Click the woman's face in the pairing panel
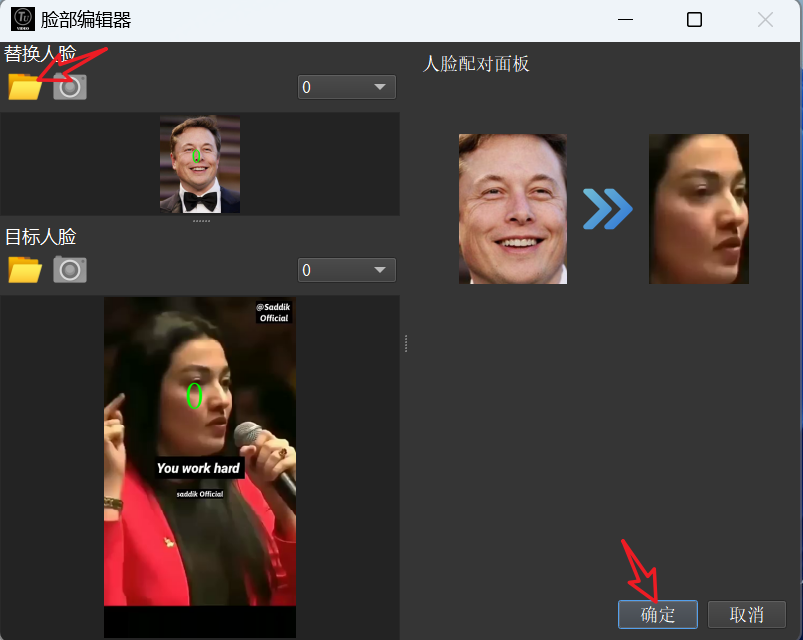Viewport: 803px width, 640px height. tap(698, 209)
